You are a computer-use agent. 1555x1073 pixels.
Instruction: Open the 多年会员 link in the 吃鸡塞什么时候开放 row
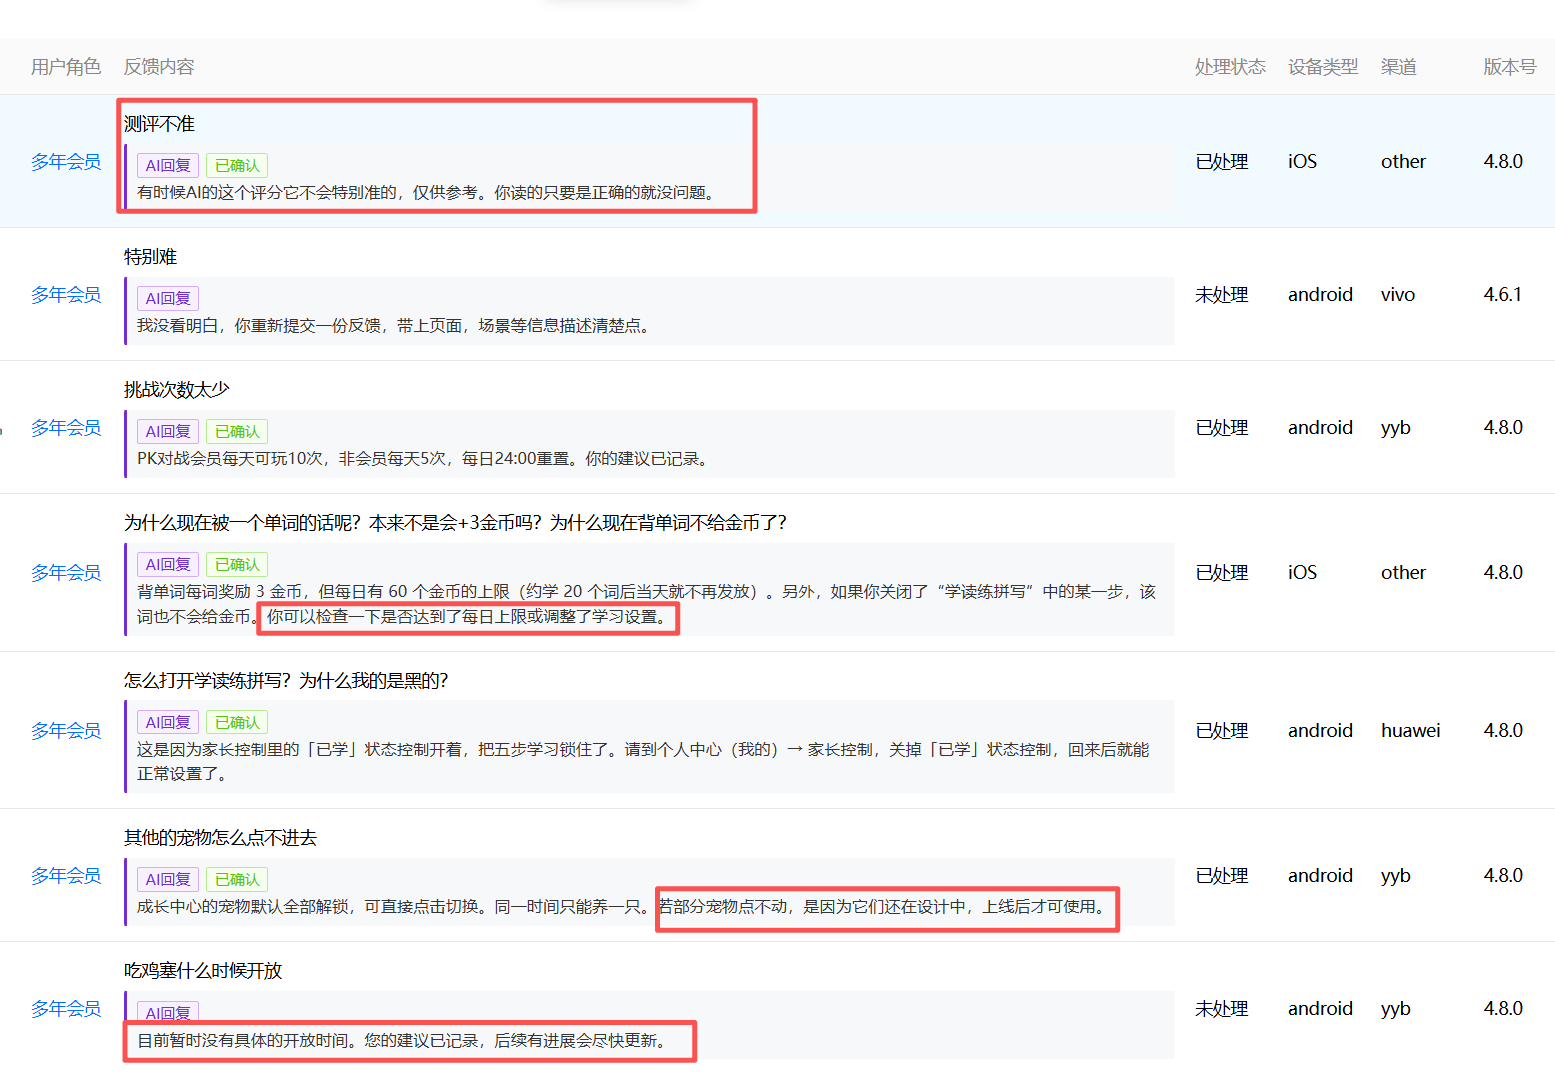coord(66,1009)
